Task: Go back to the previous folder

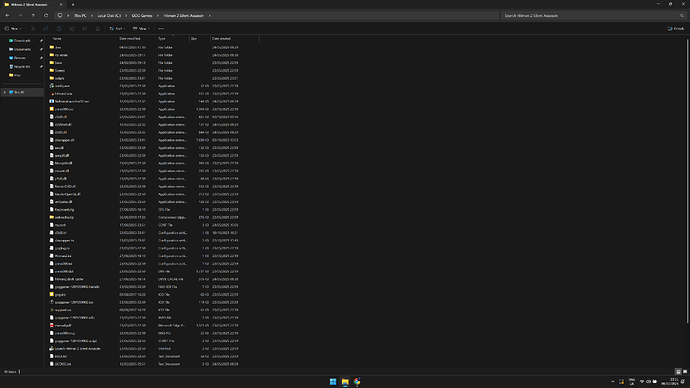Action: coord(7,15)
